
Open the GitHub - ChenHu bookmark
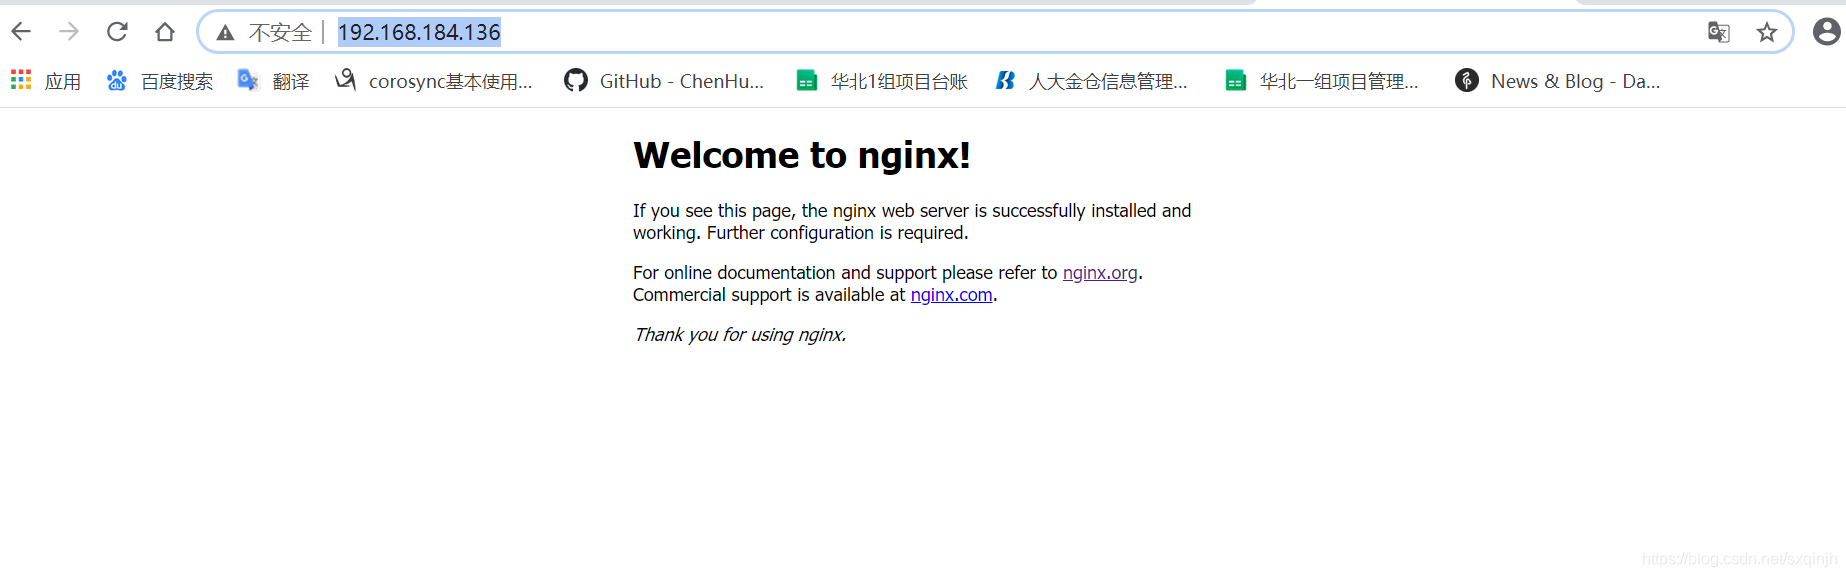tap(664, 81)
